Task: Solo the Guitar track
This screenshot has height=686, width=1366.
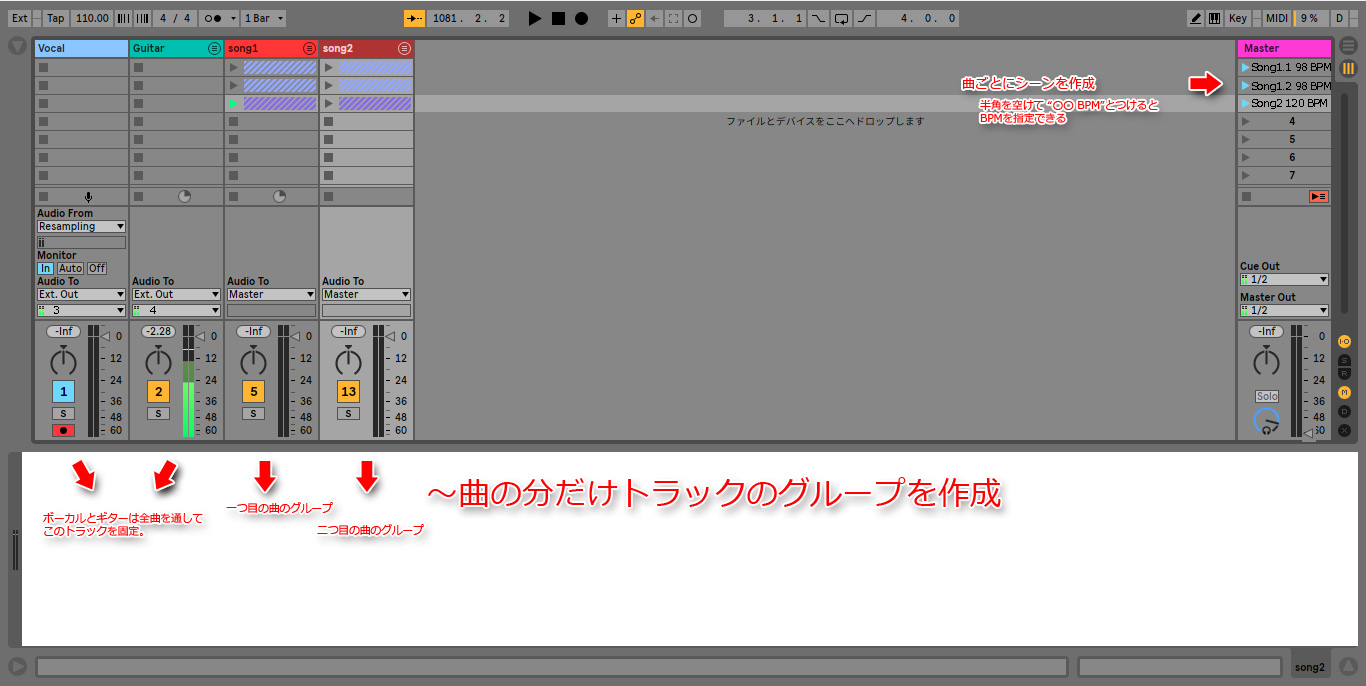Action: point(158,413)
